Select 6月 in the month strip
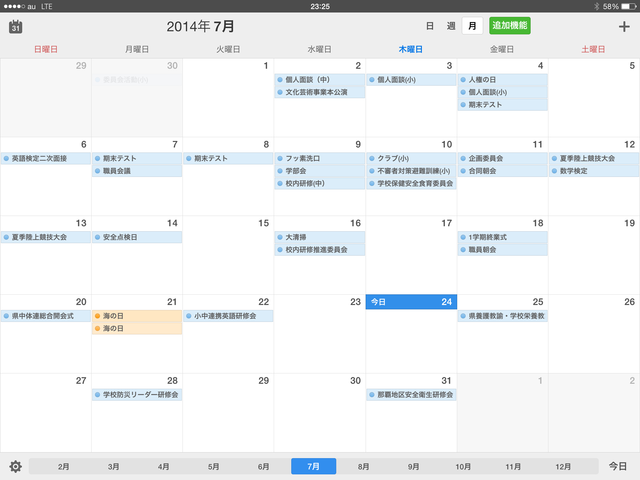Image resolution: width=640 pixels, height=480 pixels. pyautogui.click(x=263, y=466)
